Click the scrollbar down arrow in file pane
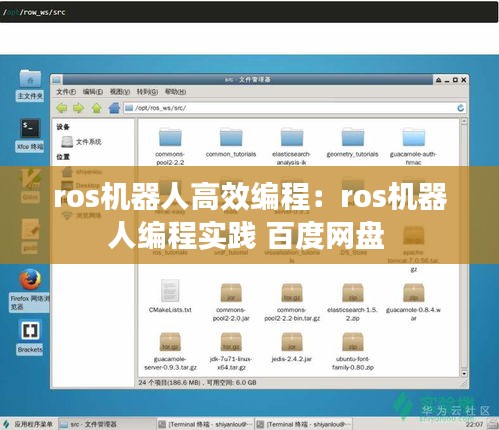The width and height of the screenshot is (499, 430). click(x=464, y=373)
